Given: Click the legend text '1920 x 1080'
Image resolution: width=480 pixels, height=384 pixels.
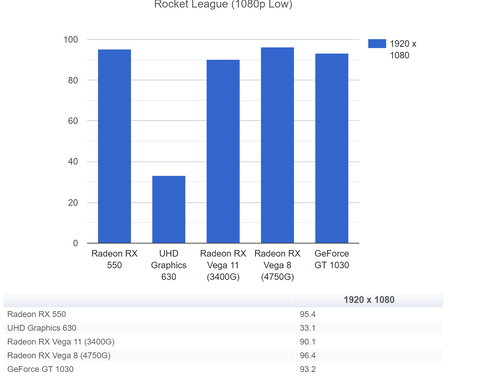Looking at the screenshot, I should click(403, 49).
